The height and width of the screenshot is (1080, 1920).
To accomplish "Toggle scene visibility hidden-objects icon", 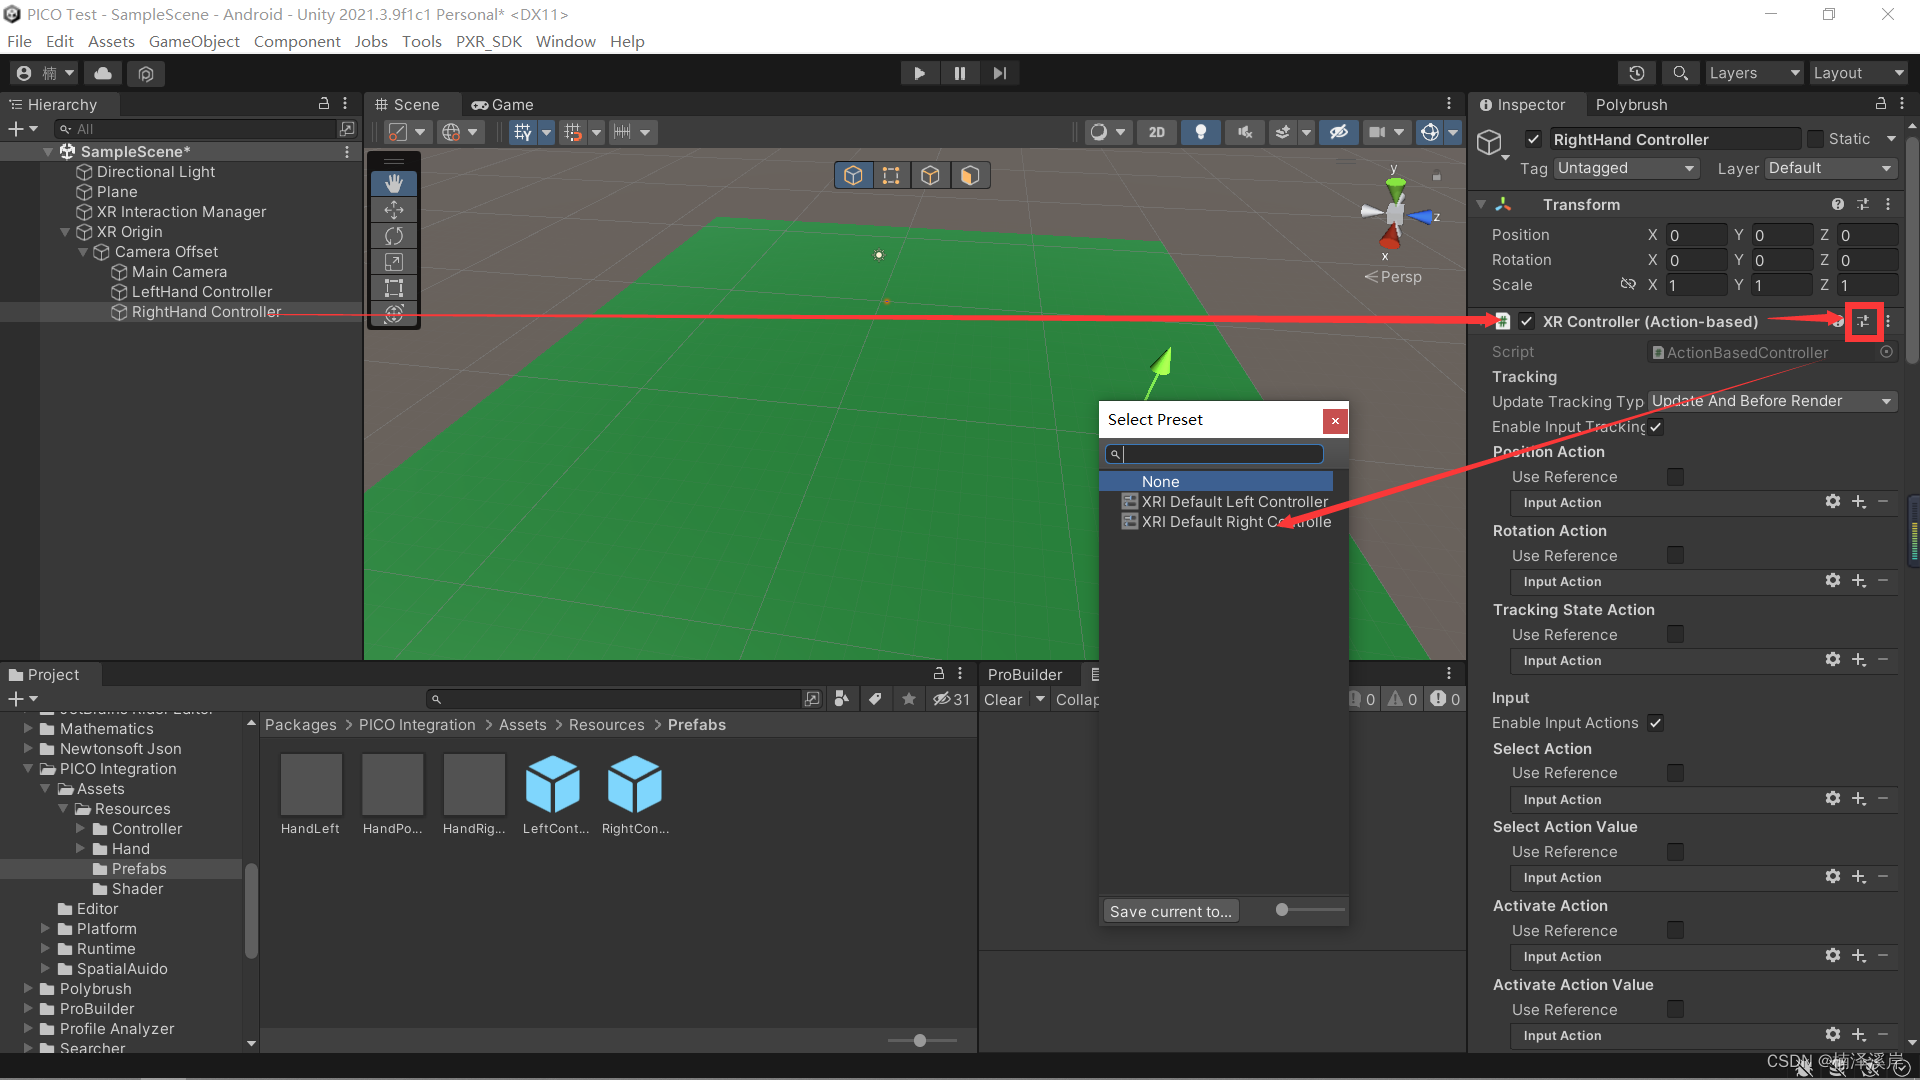I will pos(1339,132).
